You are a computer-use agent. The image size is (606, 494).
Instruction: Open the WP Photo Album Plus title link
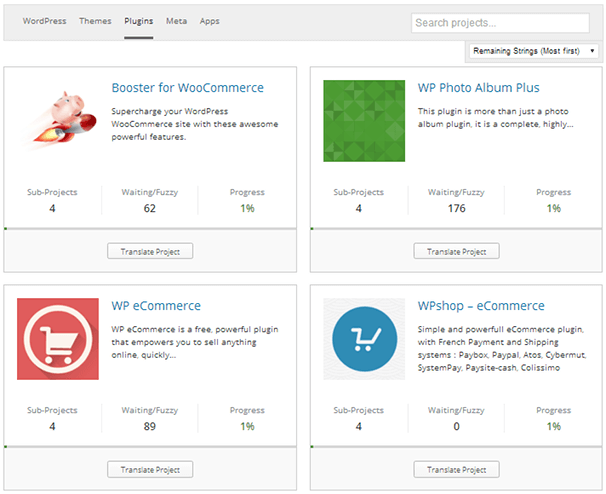pos(478,88)
